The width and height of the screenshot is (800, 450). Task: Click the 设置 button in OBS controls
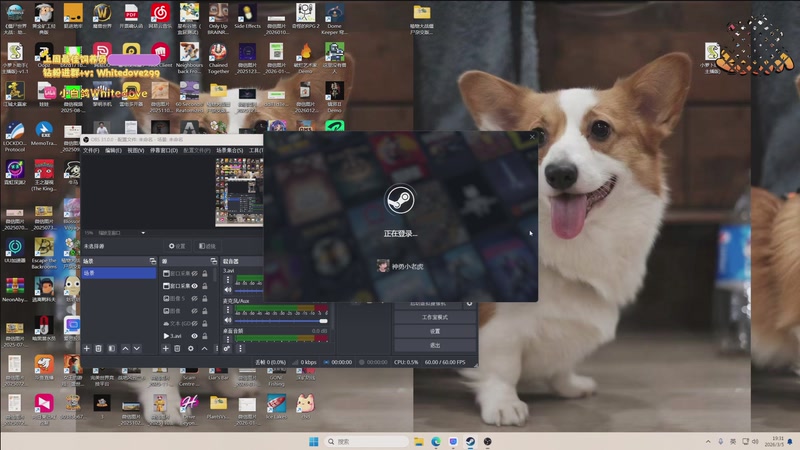[435, 331]
